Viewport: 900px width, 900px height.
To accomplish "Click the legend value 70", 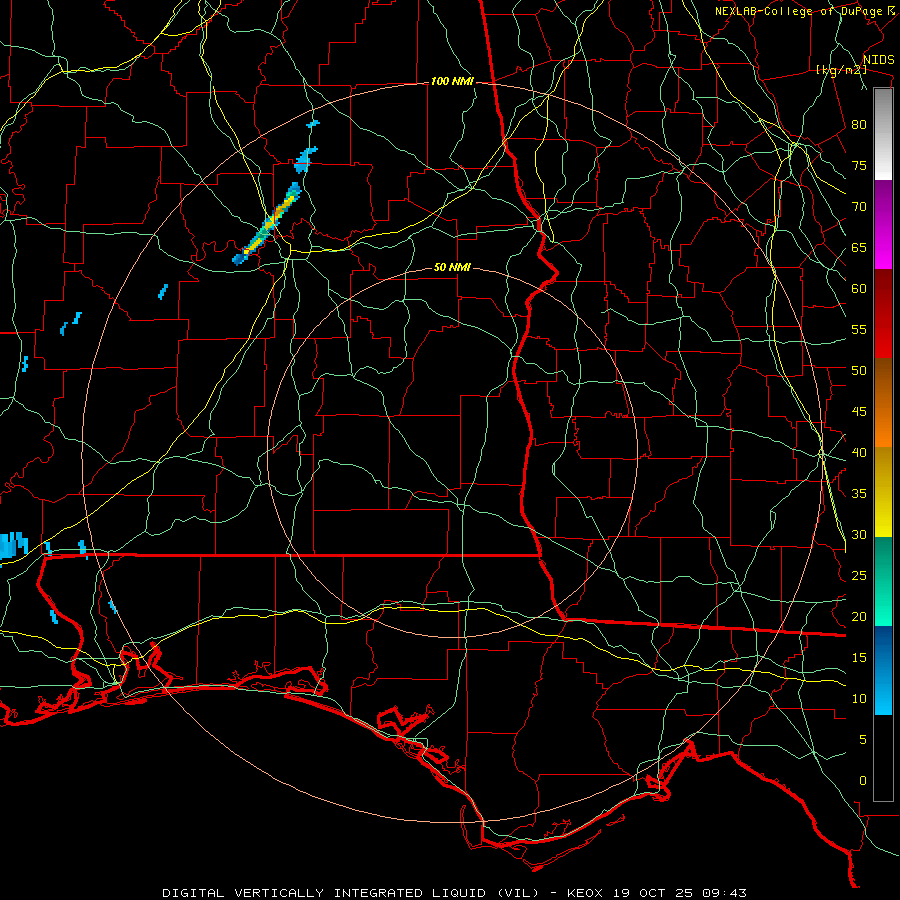I will [859, 207].
